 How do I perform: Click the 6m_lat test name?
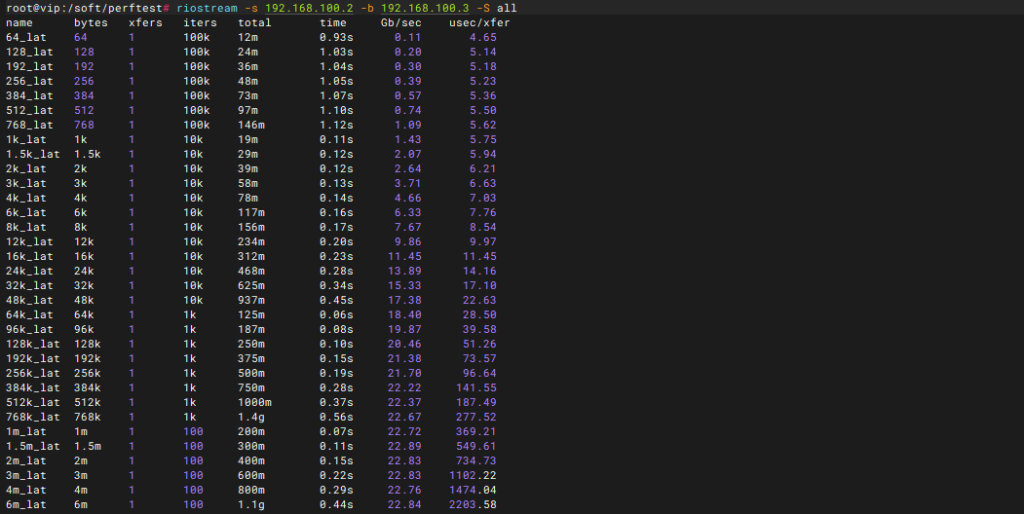click(26, 505)
